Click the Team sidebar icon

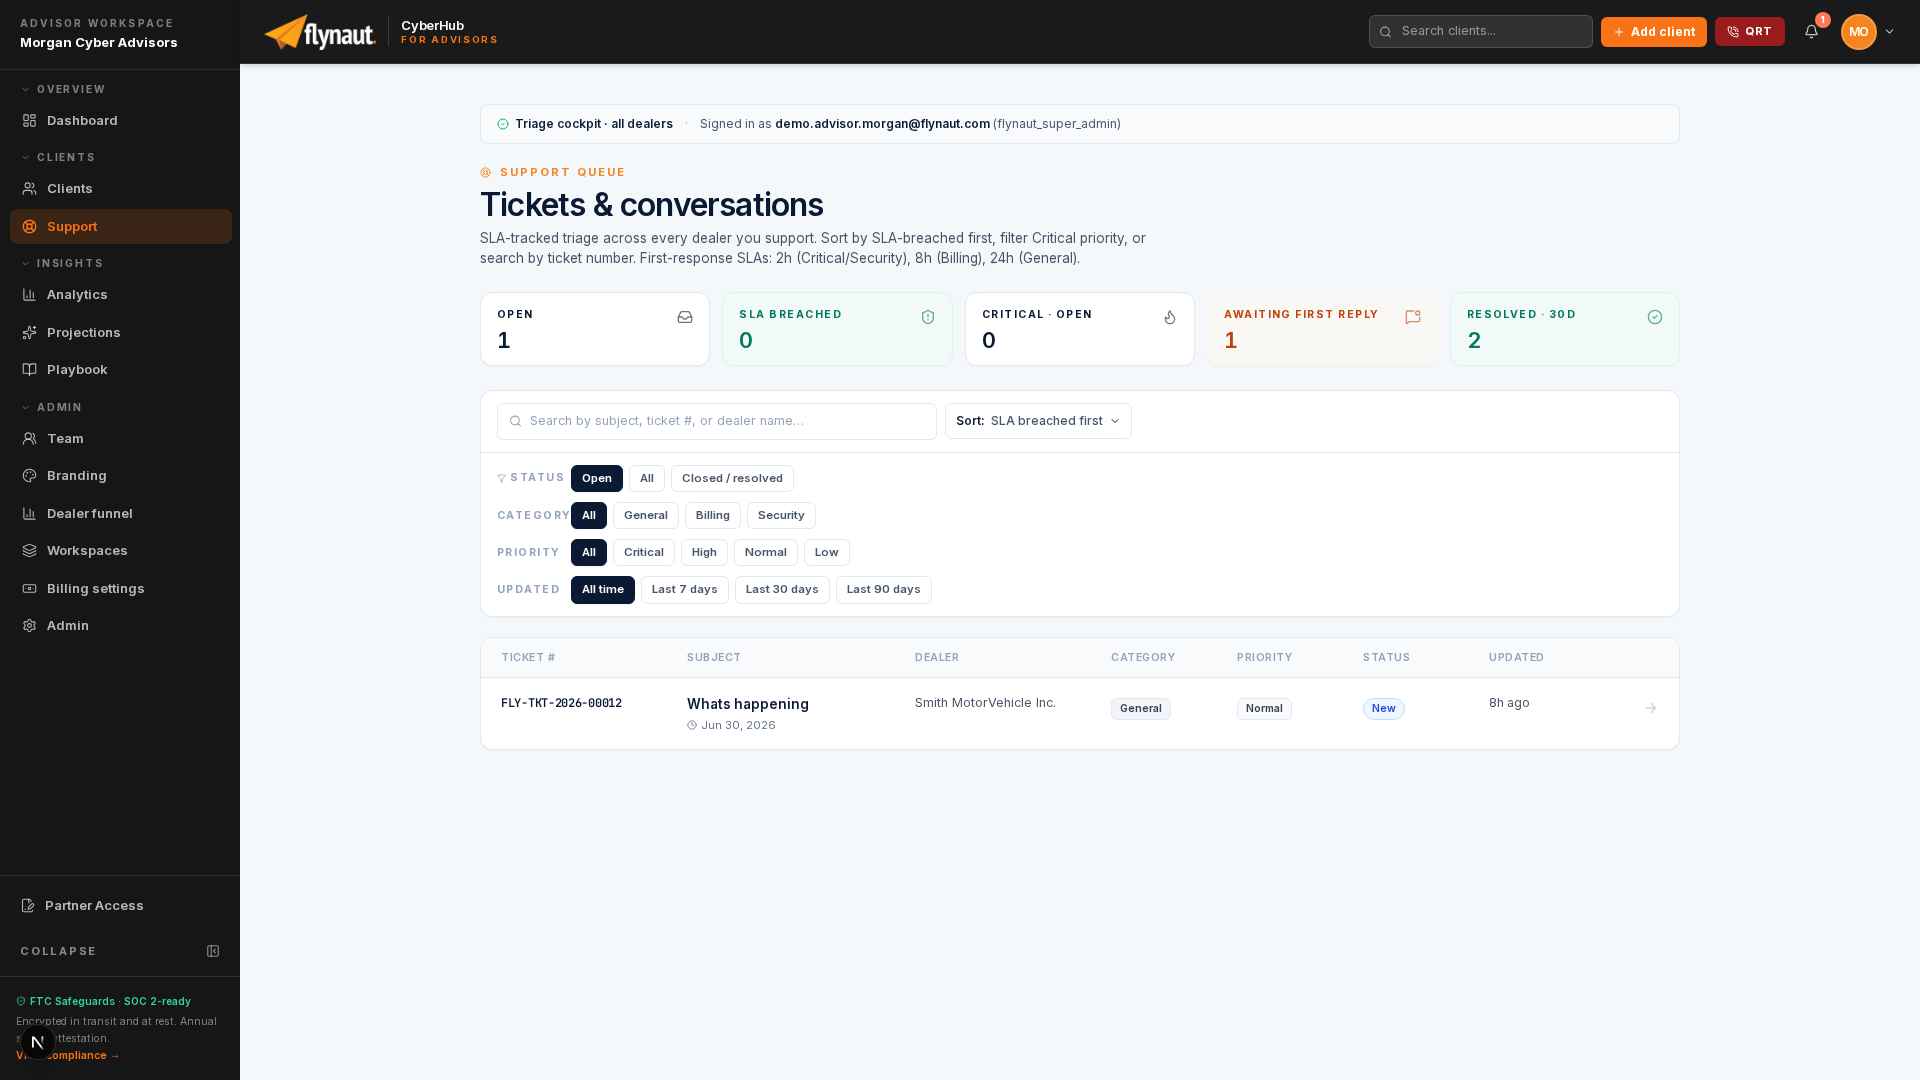coord(30,439)
